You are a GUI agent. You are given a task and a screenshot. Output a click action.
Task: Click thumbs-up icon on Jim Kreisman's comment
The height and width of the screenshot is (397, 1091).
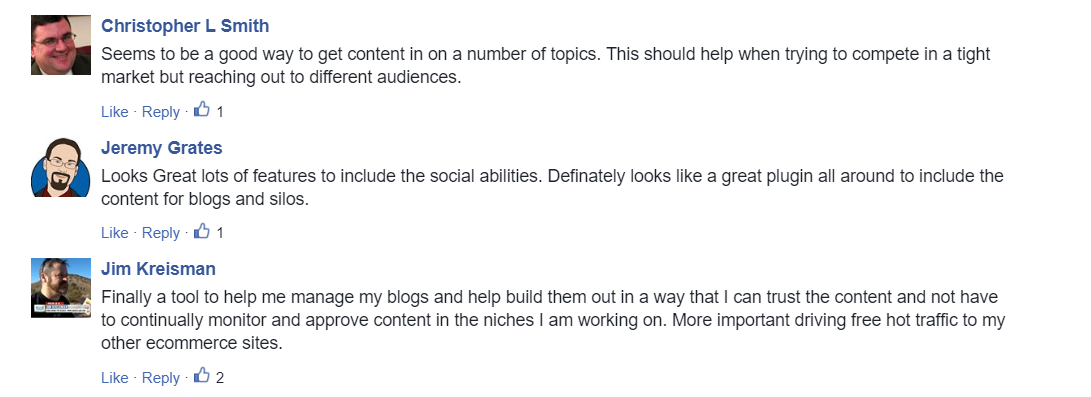[202, 376]
